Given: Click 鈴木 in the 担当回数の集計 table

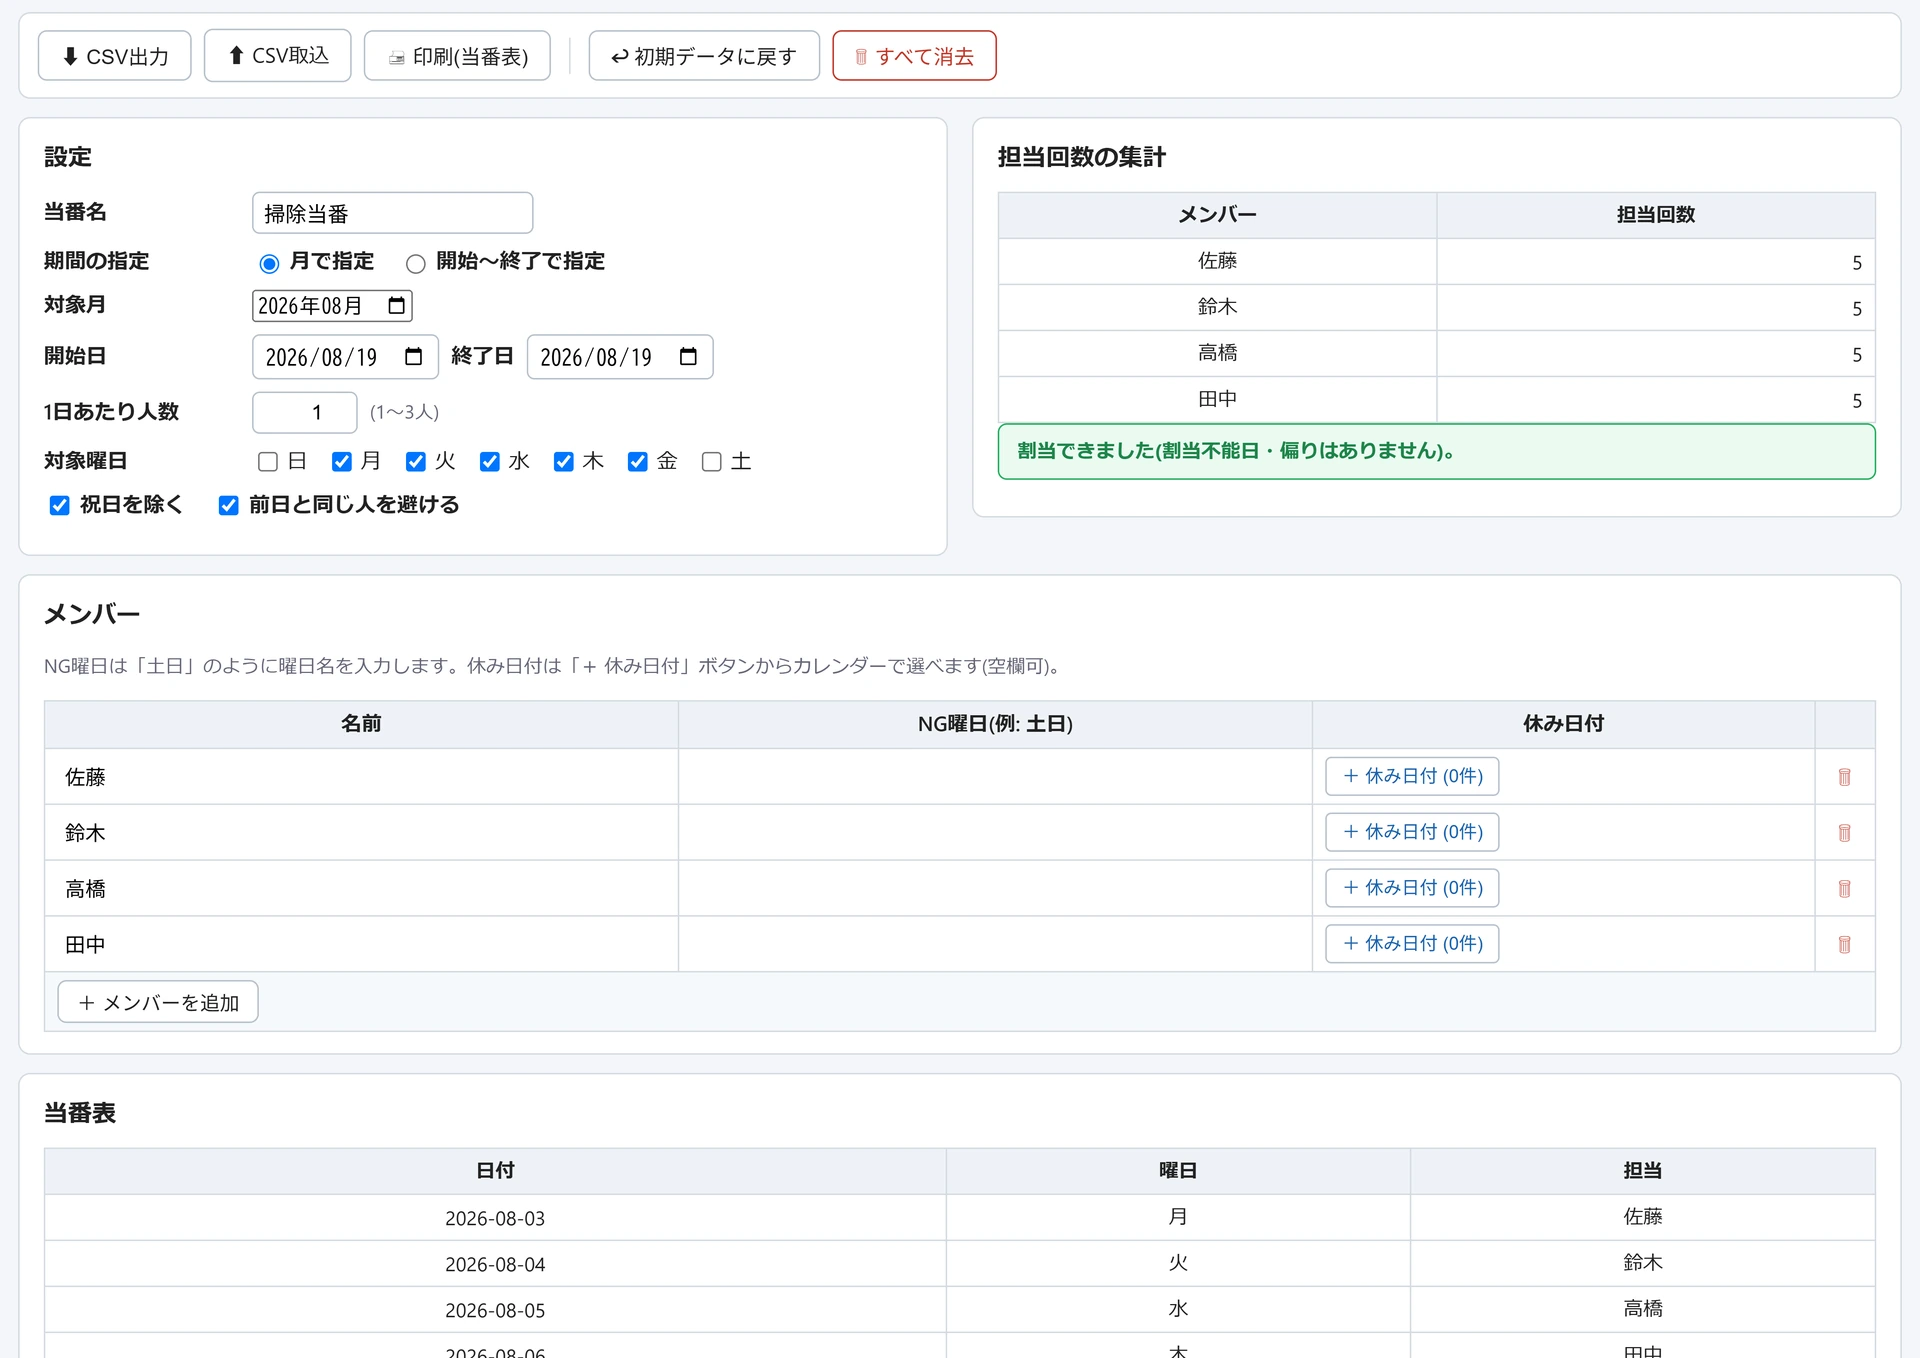Looking at the screenshot, I should click(x=1217, y=307).
